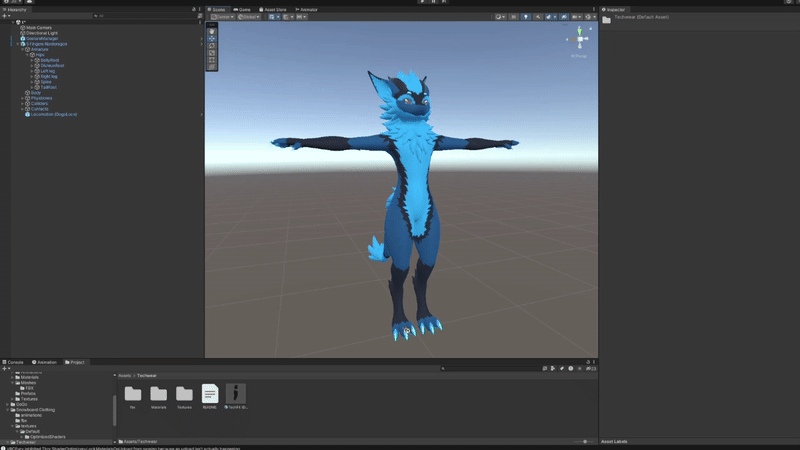The image size is (800, 450).
Task: Select the Scale tool
Action: pos(212,53)
